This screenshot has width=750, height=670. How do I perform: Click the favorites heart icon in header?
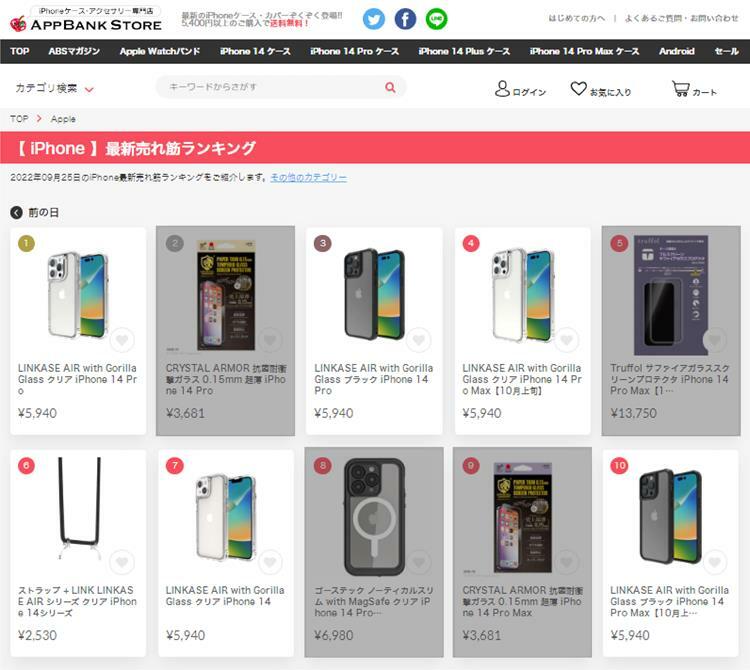point(578,88)
